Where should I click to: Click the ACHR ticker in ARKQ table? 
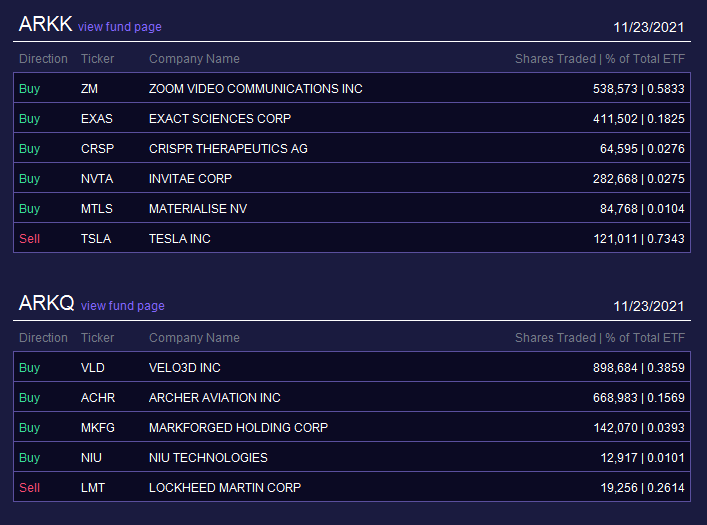98,398
